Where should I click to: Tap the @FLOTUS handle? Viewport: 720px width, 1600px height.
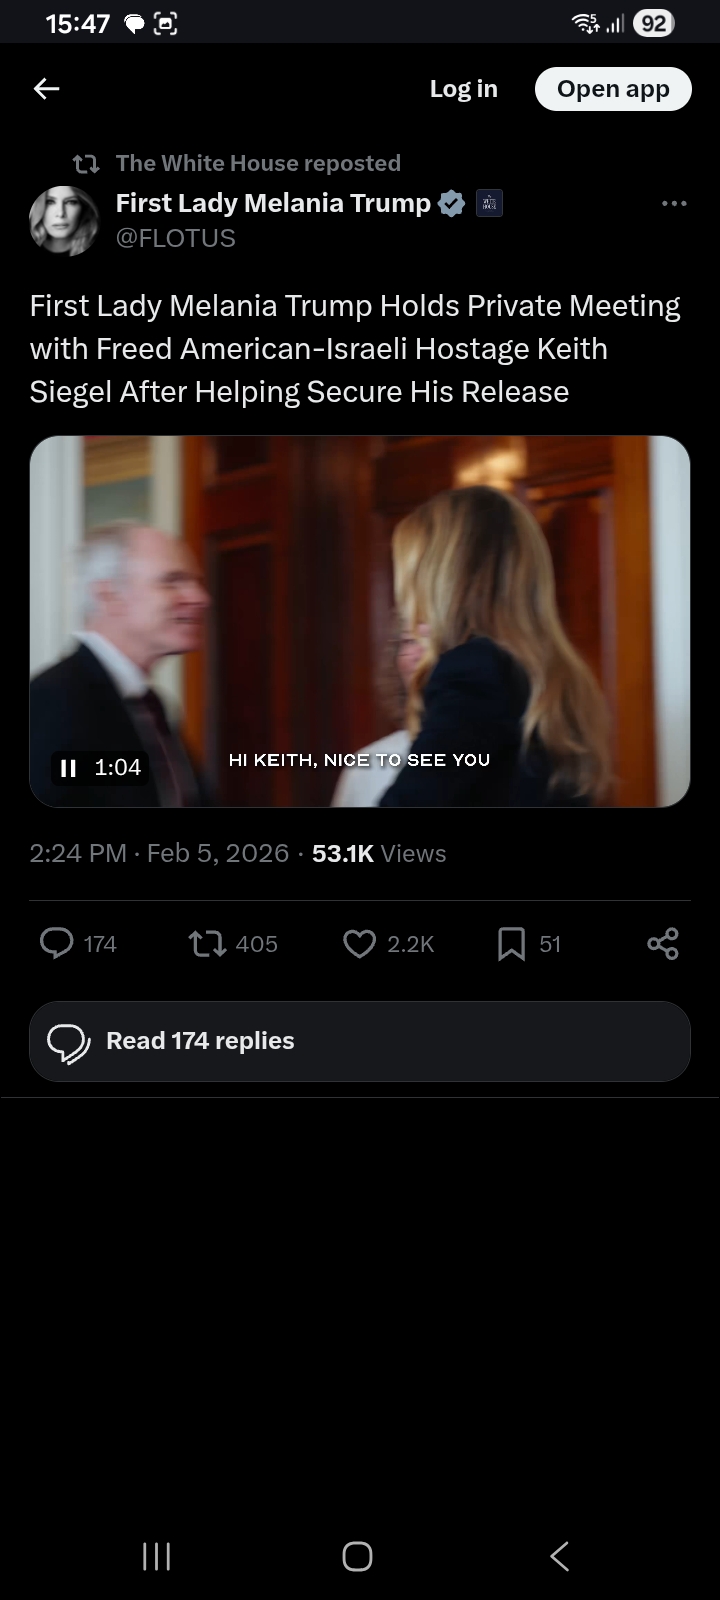176,238
